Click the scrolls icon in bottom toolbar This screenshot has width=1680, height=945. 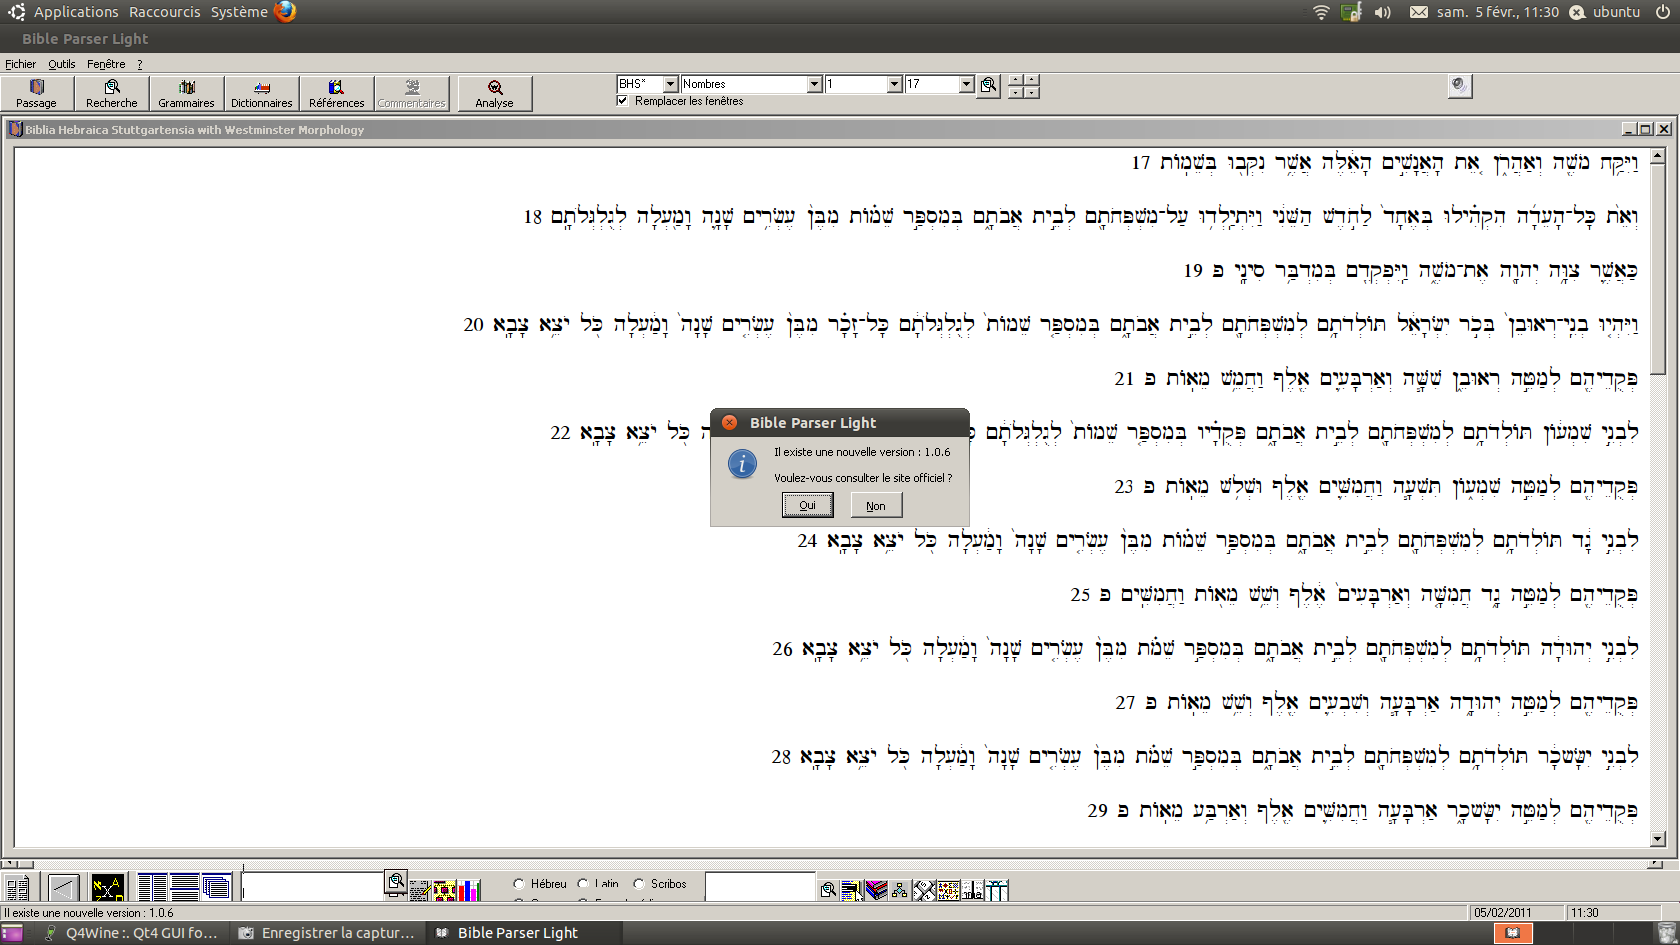click(x=923, y=890)
